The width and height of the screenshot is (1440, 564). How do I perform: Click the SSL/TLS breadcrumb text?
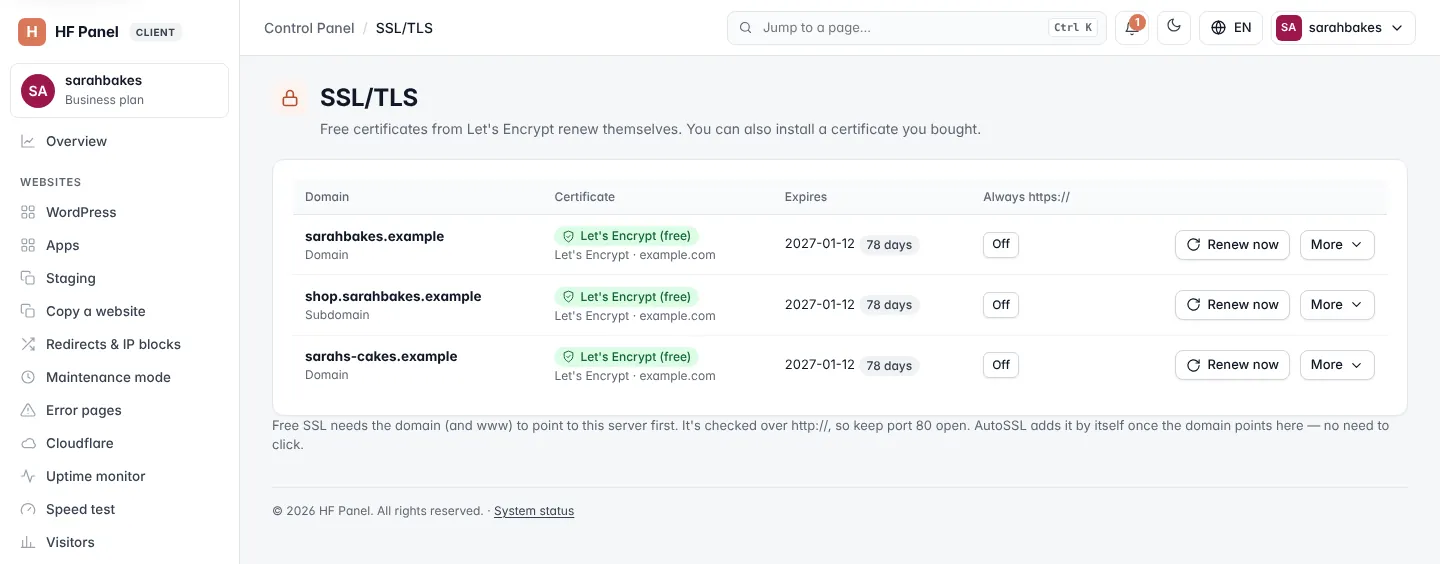[404, 28]
